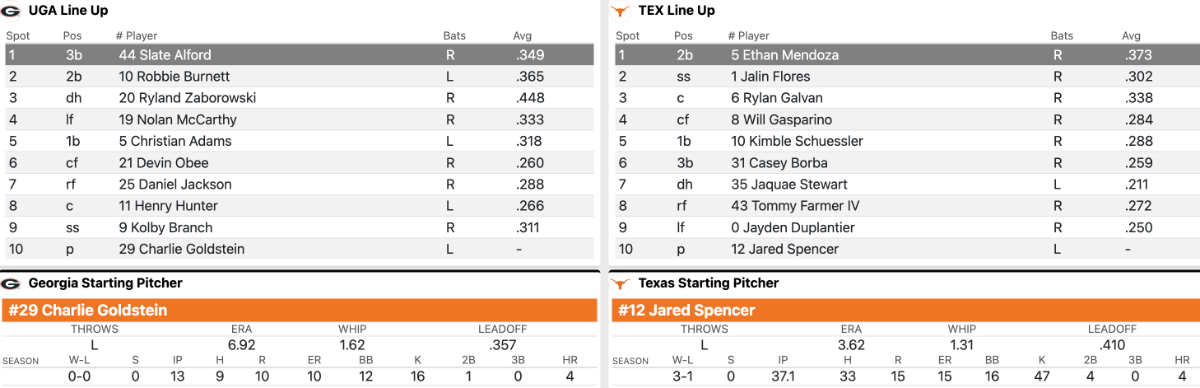Click Will Gasparino in the TEX lineup

tap(781, 120)
